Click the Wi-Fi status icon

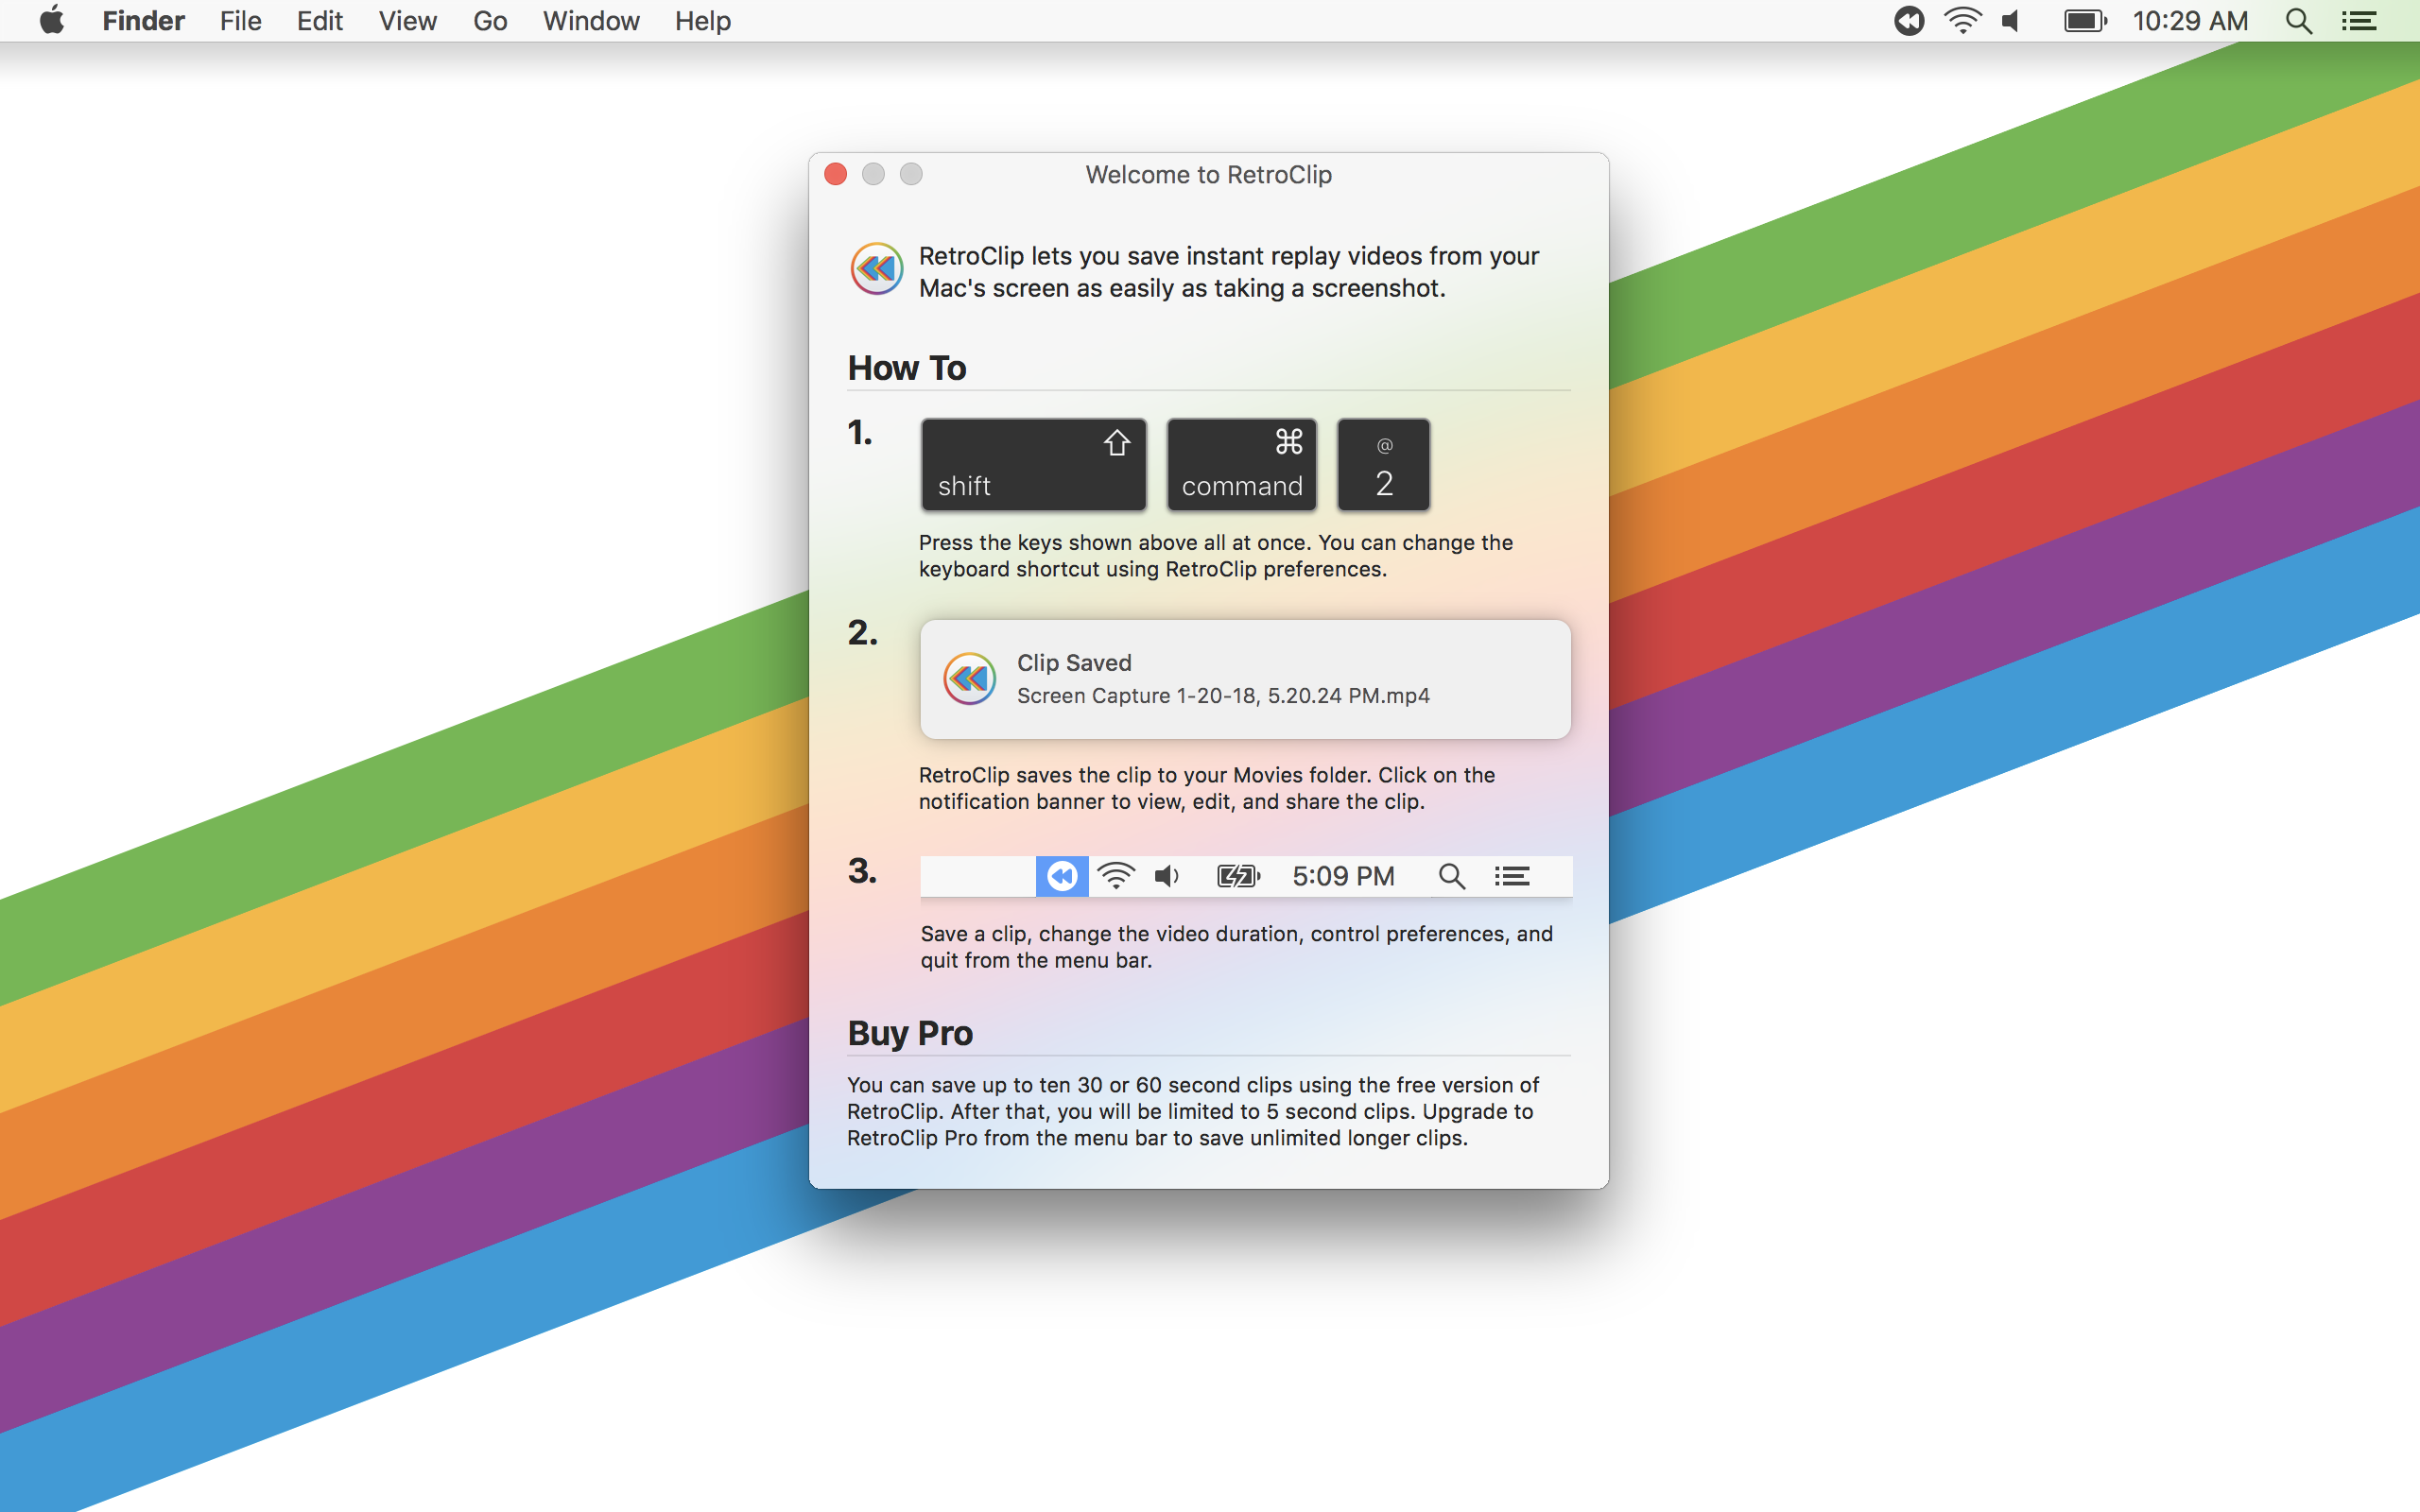1962,21
